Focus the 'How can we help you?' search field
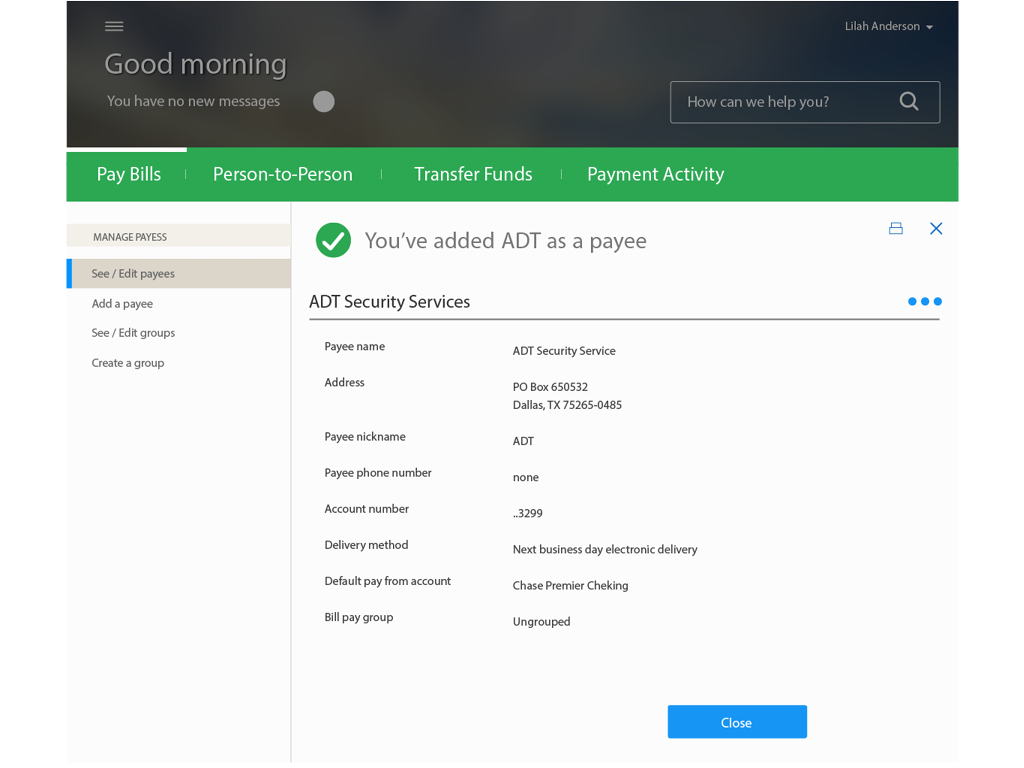This screenshot has width=1024, height=768. point(805,102)
